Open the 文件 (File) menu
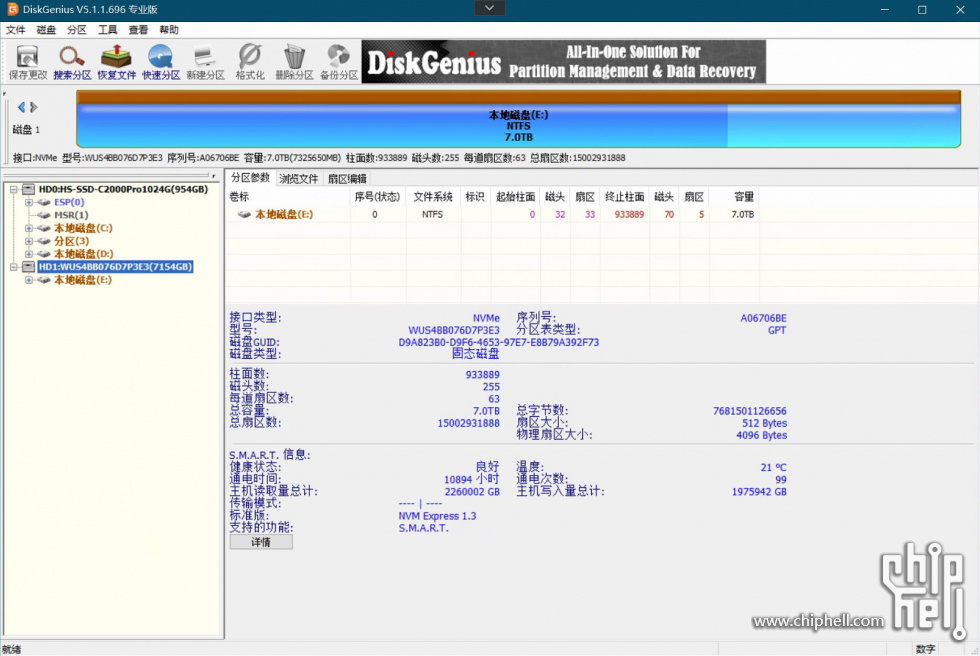Image resolution: width=980 pixels, height=656 pixels. coord(16,30)
